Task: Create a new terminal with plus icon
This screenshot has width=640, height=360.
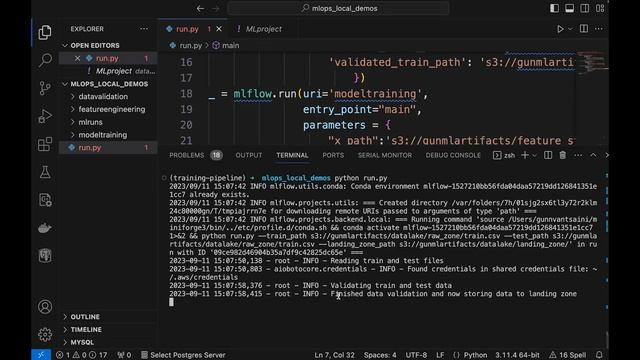Action: coord(525,155)
